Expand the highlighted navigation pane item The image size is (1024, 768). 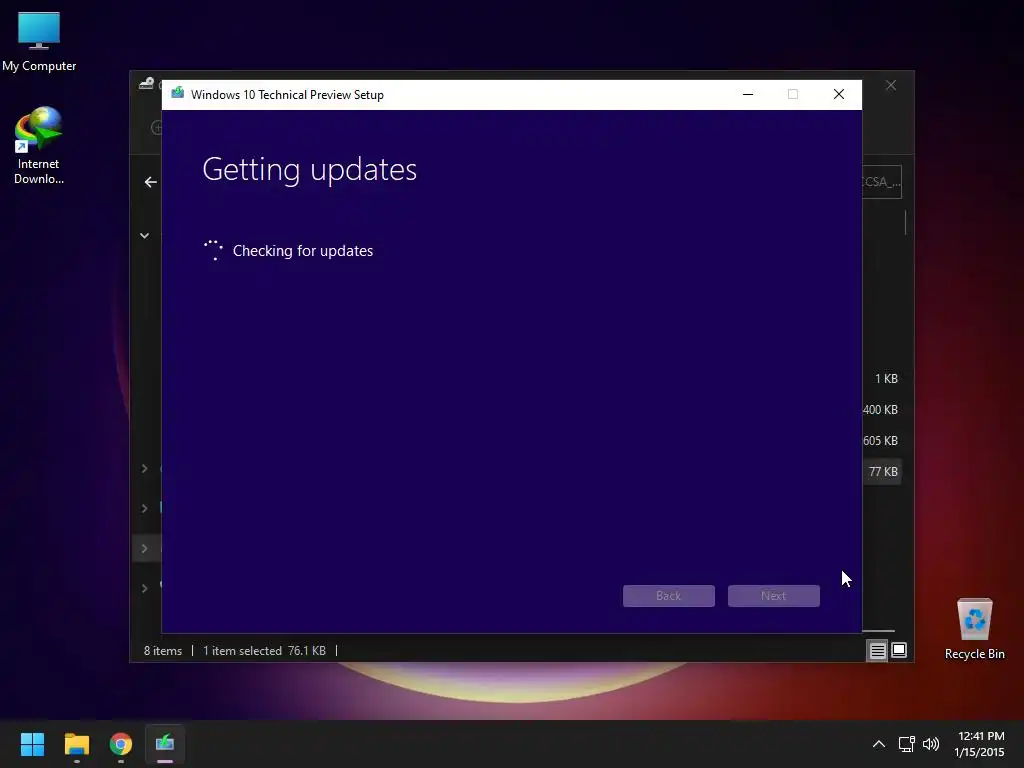(144, 549)
